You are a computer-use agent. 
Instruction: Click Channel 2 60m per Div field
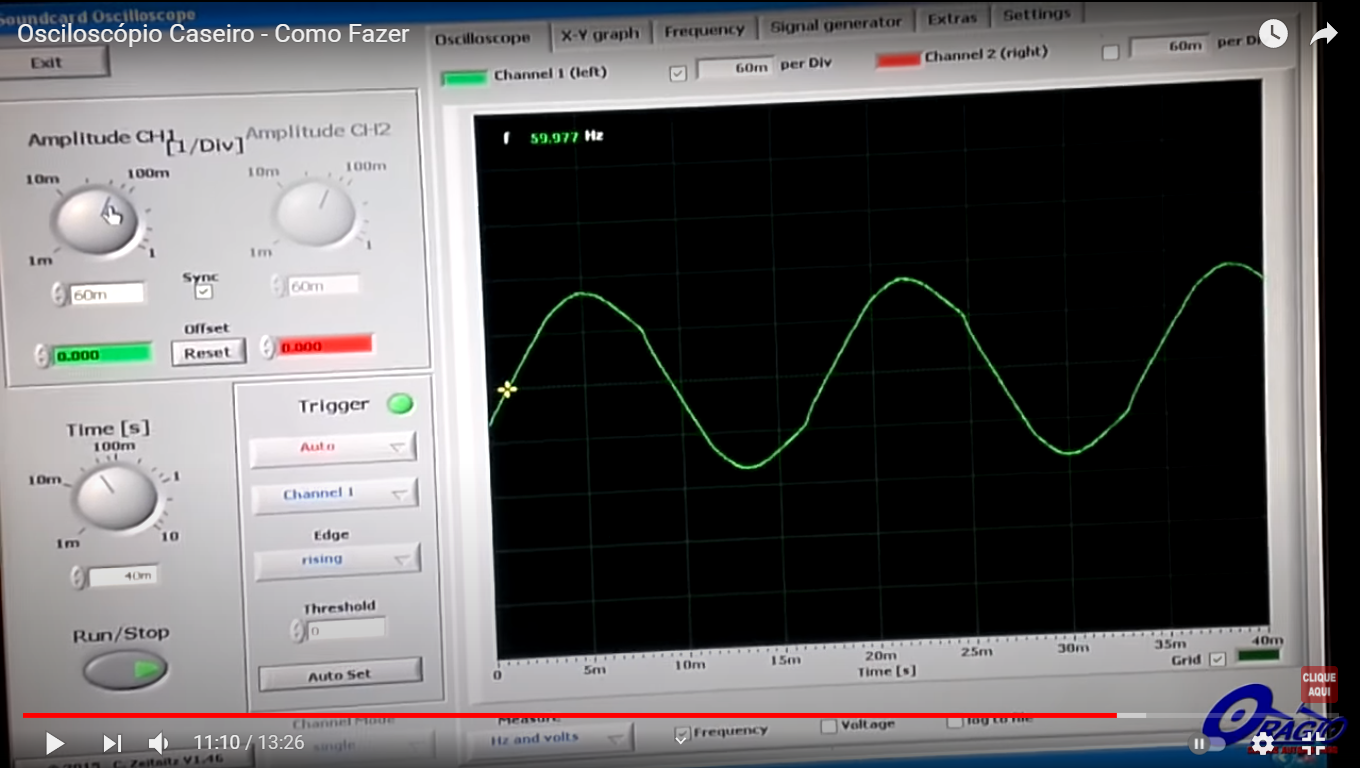1167,46
